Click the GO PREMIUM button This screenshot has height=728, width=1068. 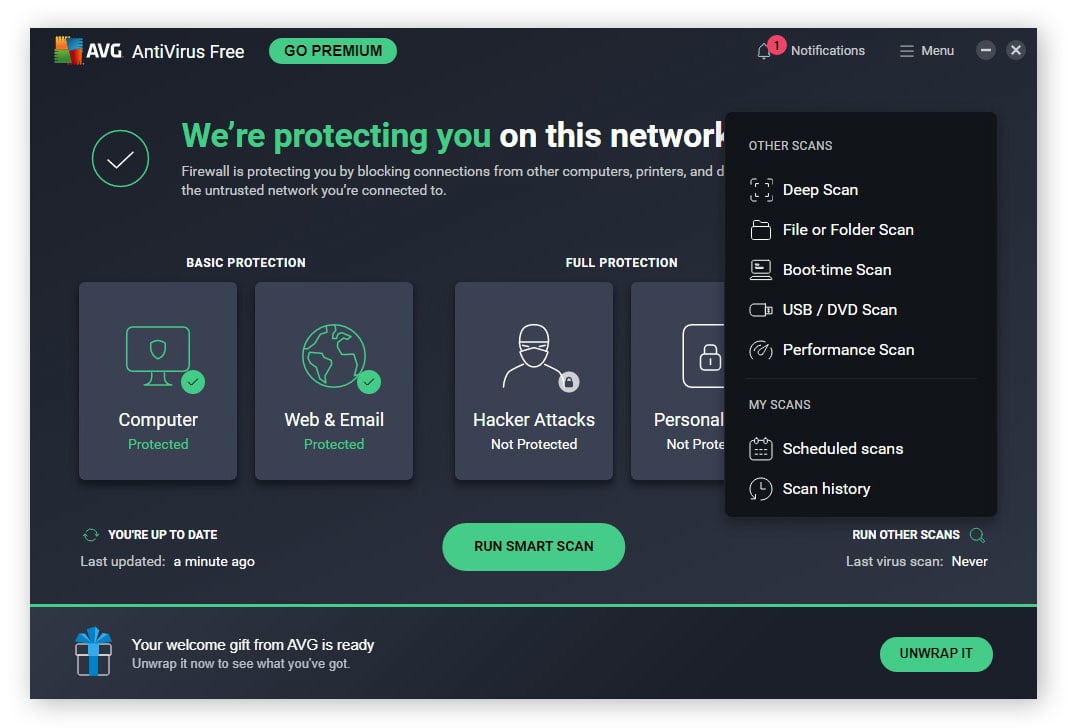click(x=332, y=50)
